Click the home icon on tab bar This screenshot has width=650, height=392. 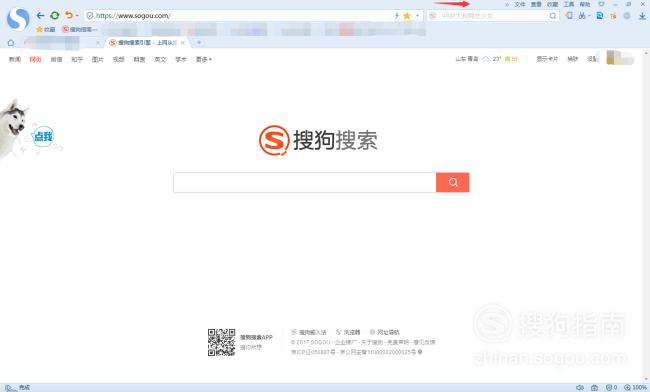[x=11, y=43]
